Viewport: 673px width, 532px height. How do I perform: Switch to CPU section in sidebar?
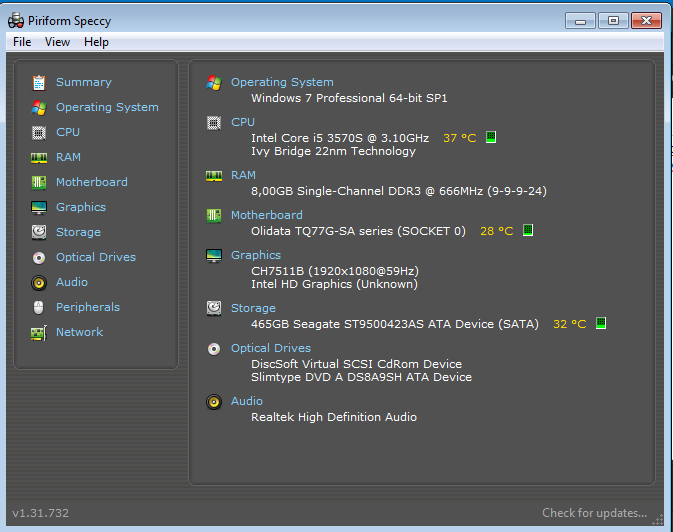pyautogui.click(x=68, y=132)
